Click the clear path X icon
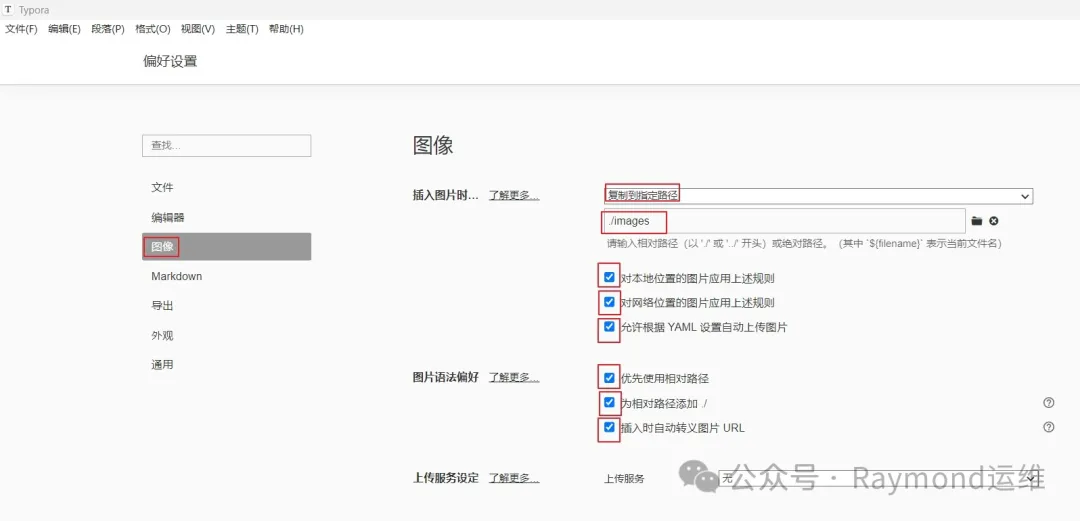This screenshot has height=521, width=1080. tap(994, 221)
